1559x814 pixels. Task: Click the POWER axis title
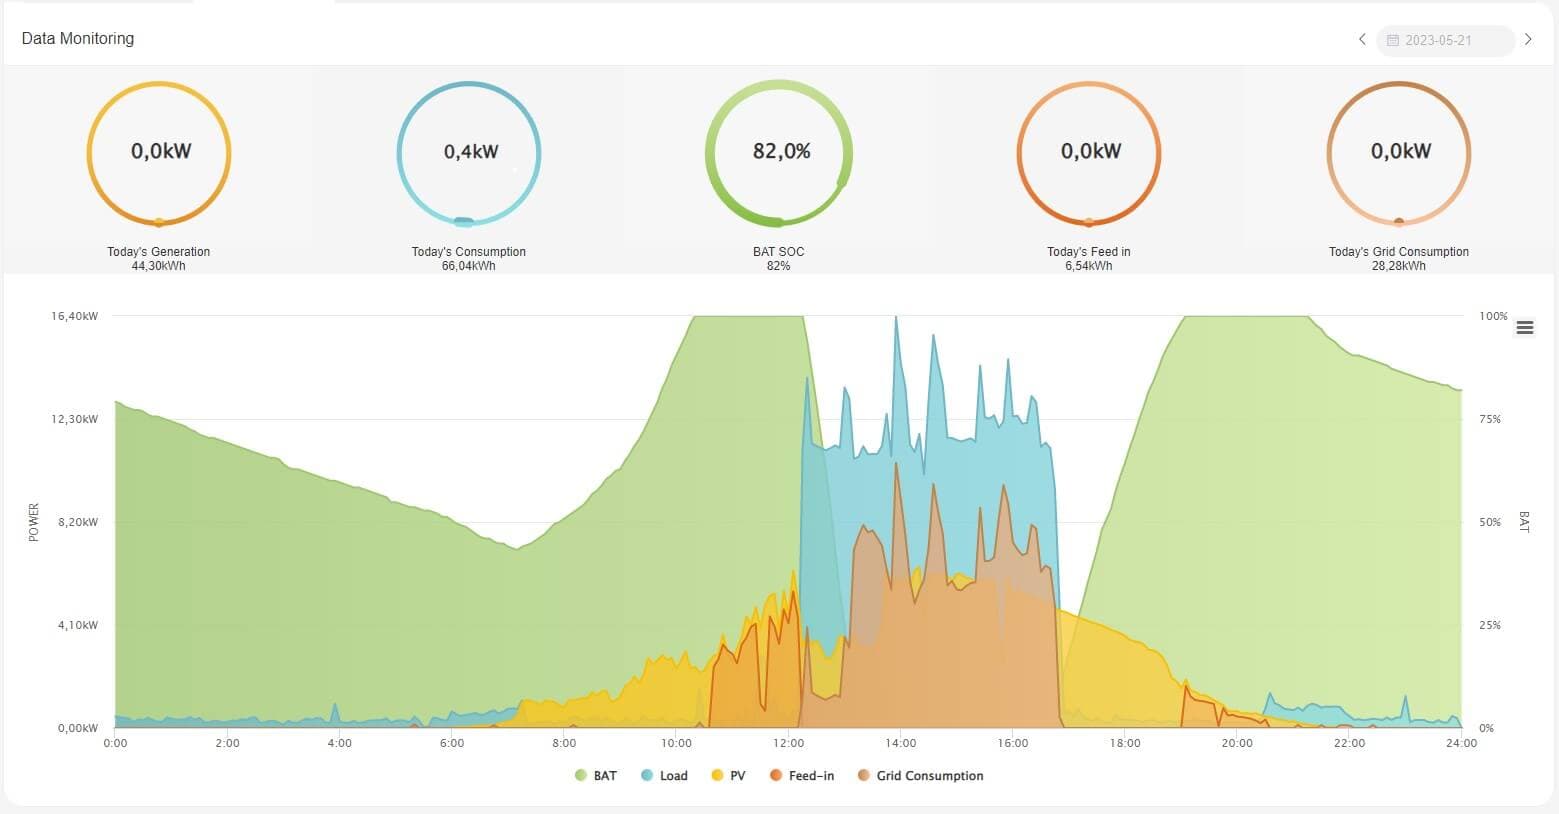34,523
